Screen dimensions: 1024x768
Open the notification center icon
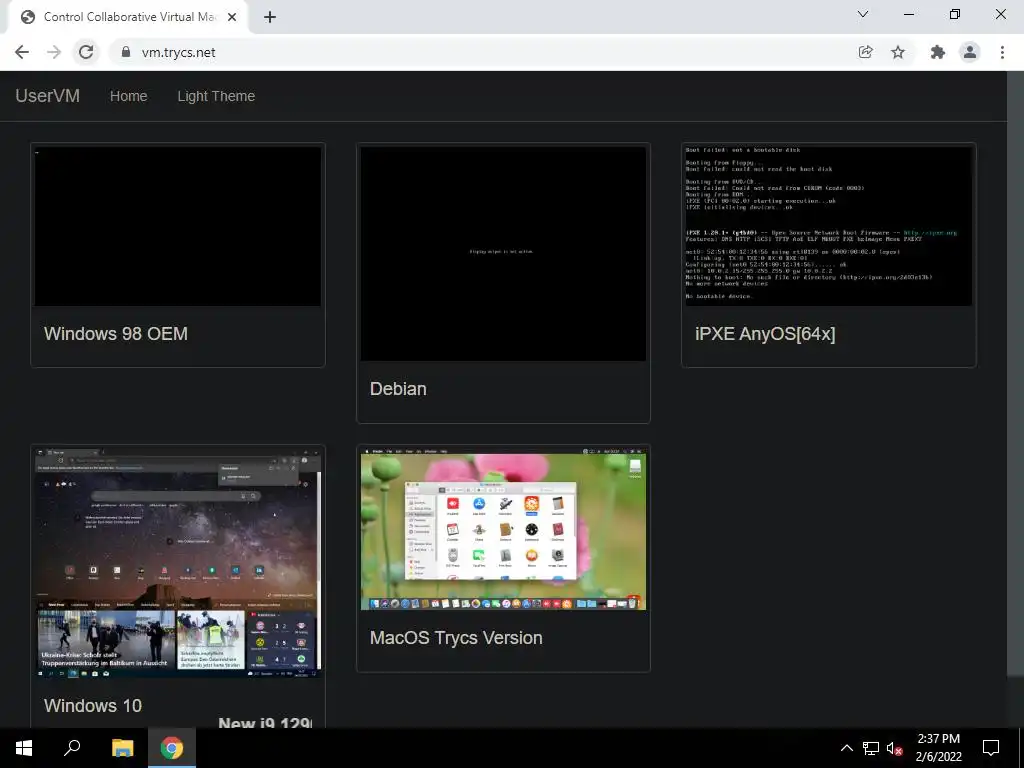pos(991,748)
